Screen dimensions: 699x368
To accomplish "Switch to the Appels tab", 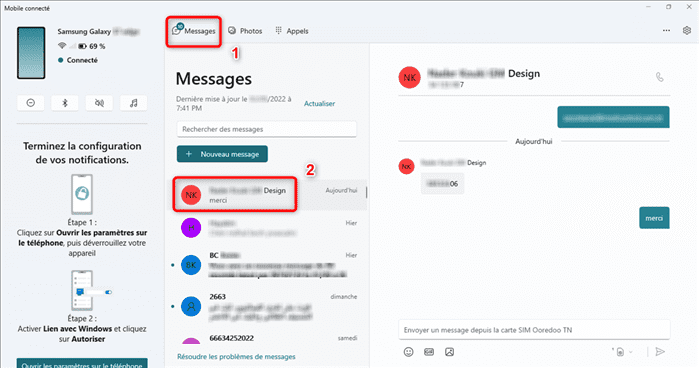I will [292, 31].
